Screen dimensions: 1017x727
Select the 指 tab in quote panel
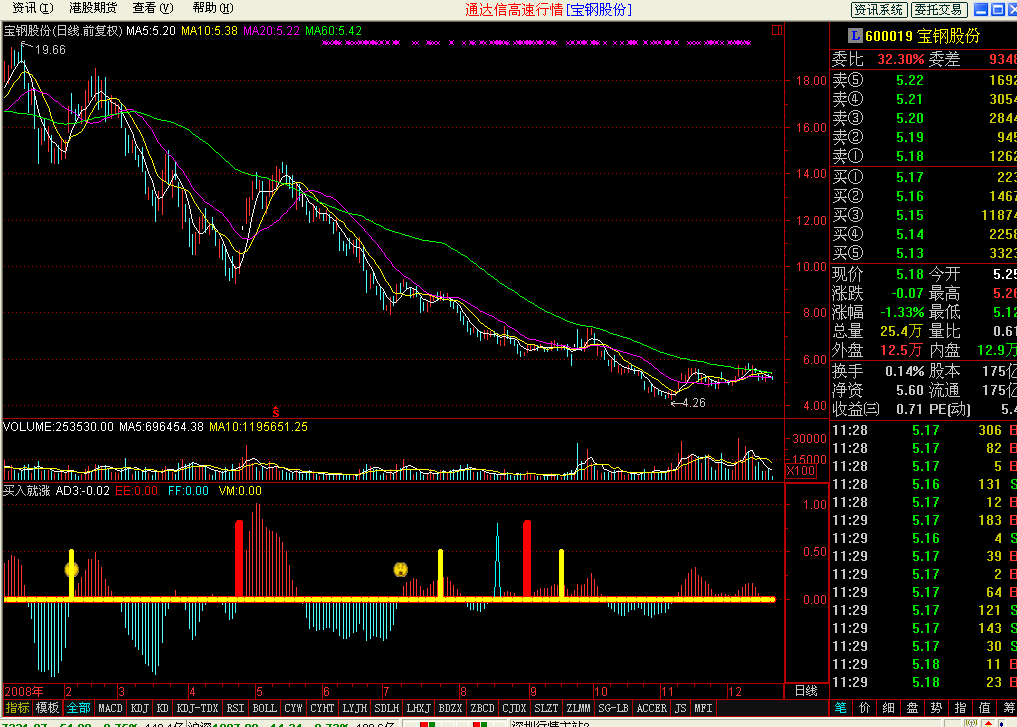(x=961, y=708)
